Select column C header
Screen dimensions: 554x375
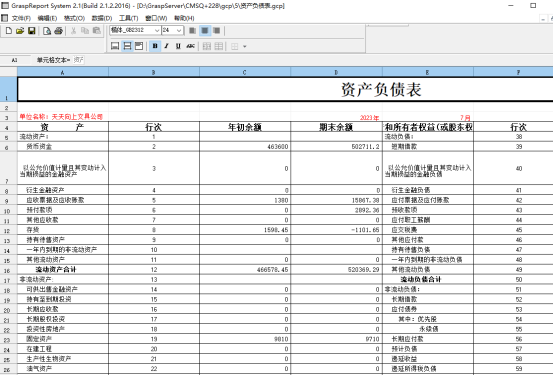(245, 72)
